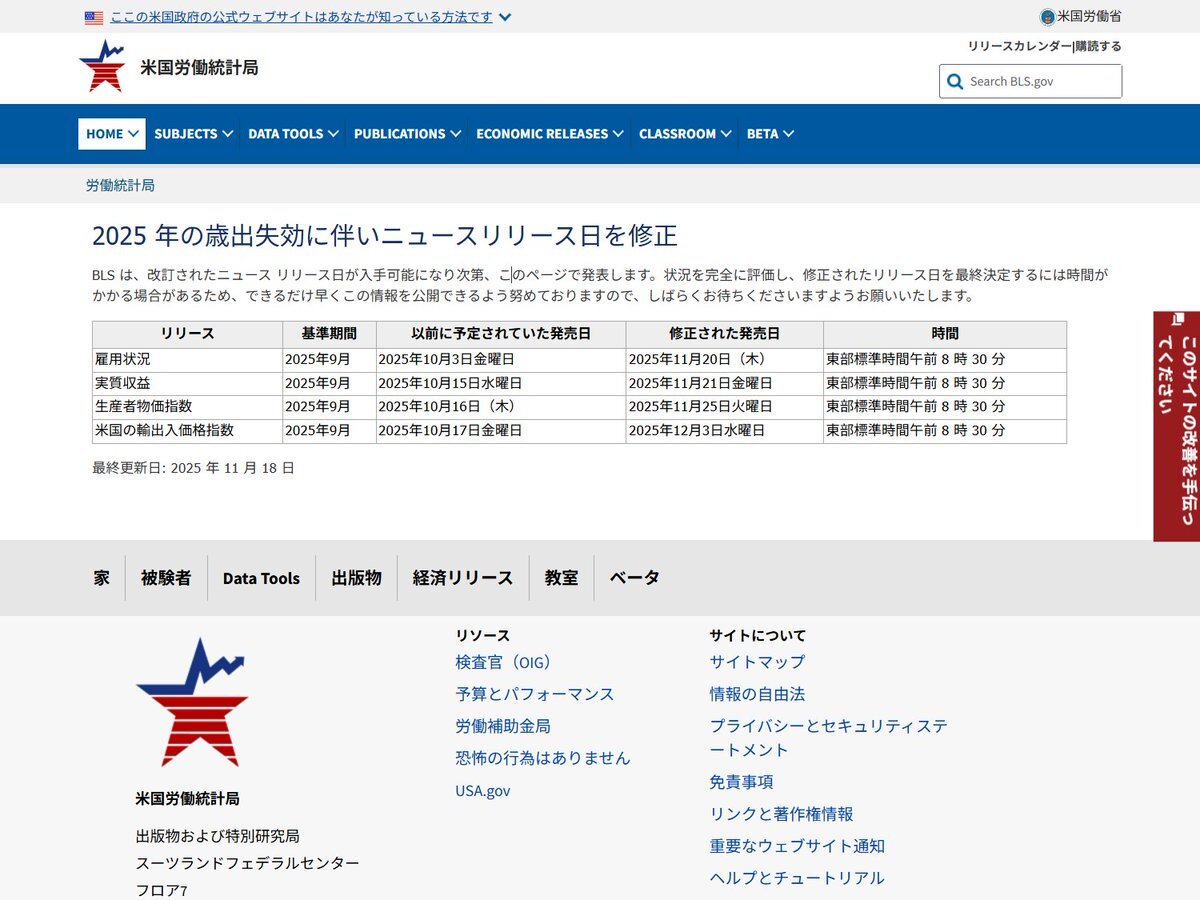The width and height of the screenshot is (1200, 900).
Task: Click the 労働統計局 breadcrumb link
Action: coord(120,185)
